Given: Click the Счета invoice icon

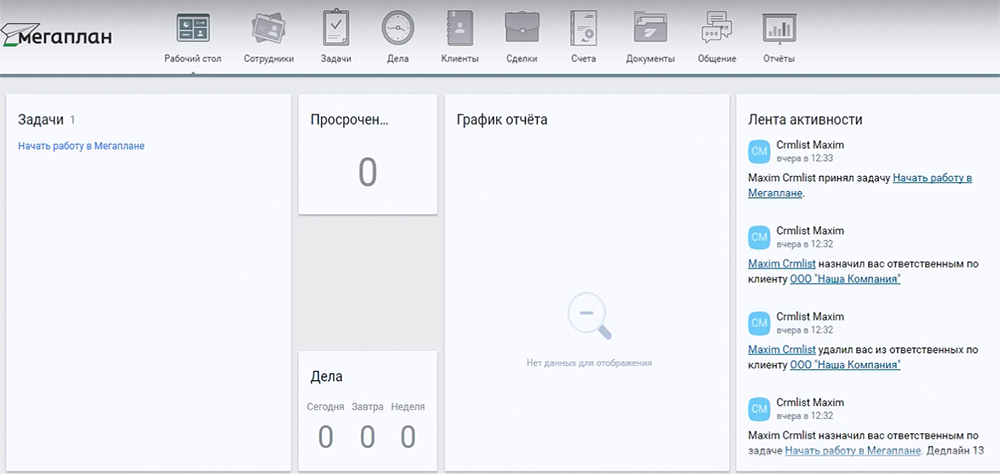Looking at the screenshot, I should 584,29.
